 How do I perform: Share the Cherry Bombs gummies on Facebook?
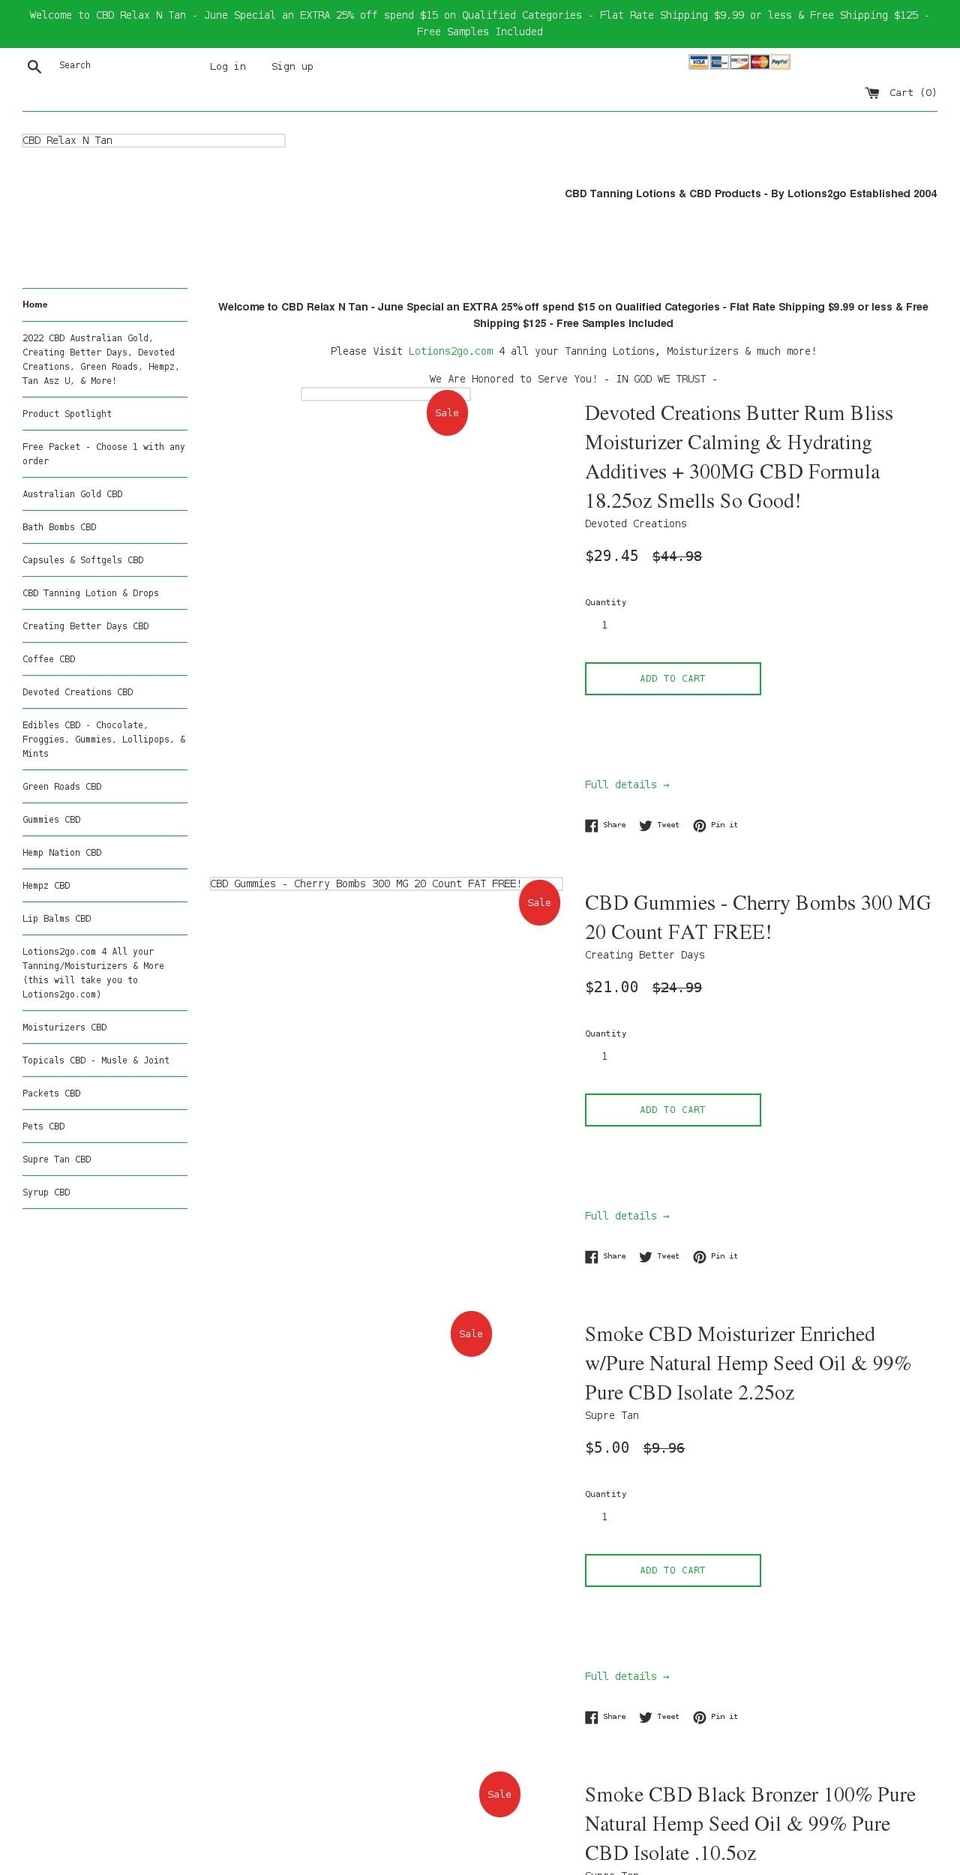click(x=605, y=1256)
